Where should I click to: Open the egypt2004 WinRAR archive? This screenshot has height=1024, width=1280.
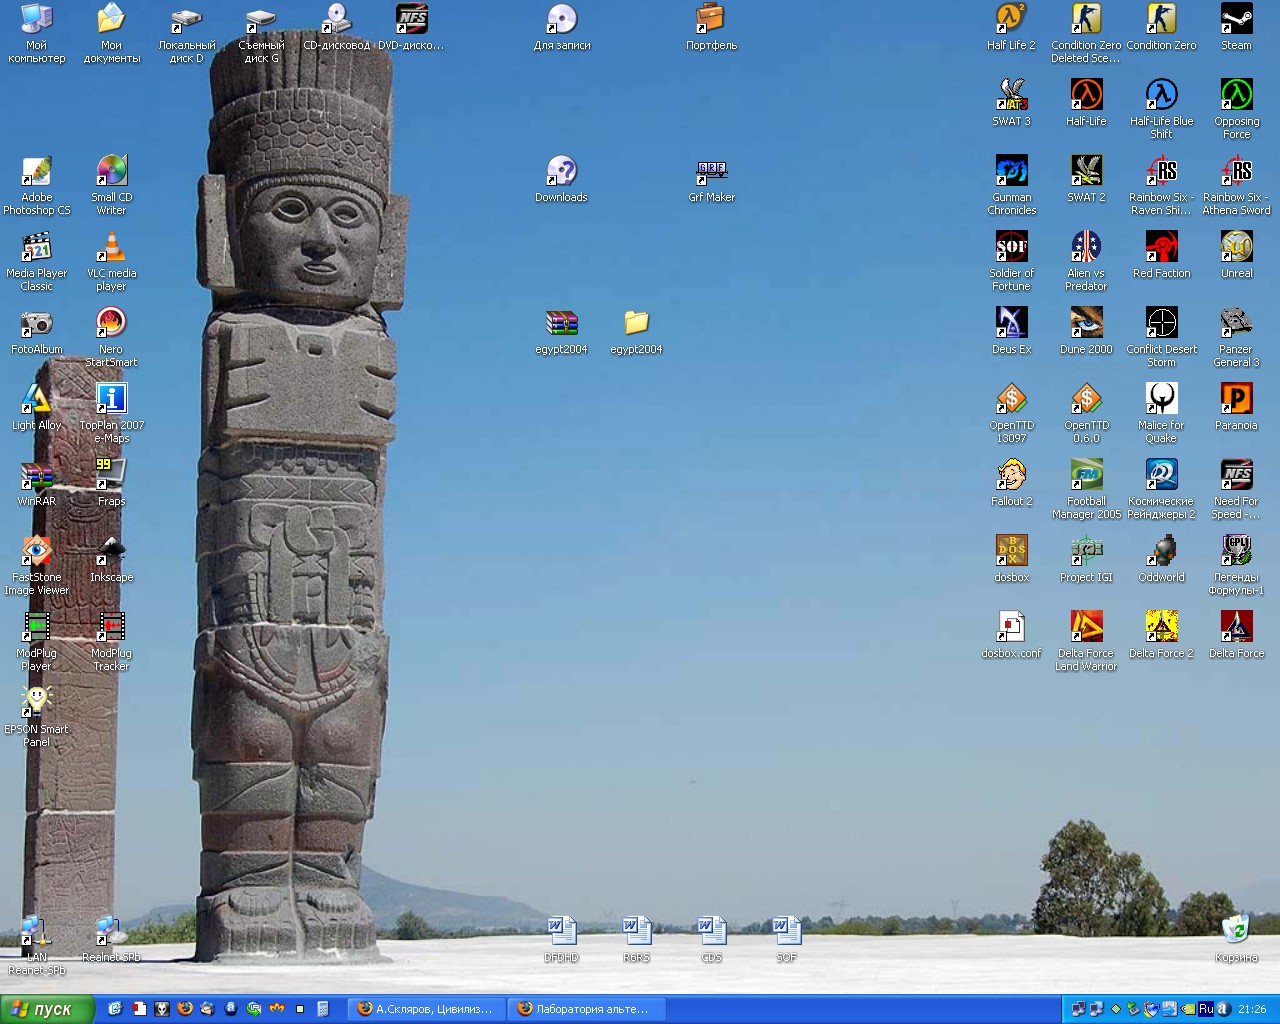point(561,324)
